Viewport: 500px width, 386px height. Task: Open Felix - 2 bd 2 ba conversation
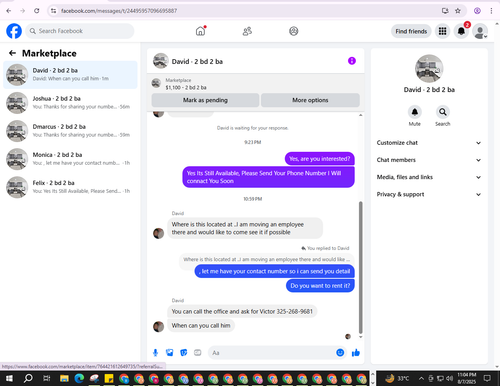click(x=70, y=187)
